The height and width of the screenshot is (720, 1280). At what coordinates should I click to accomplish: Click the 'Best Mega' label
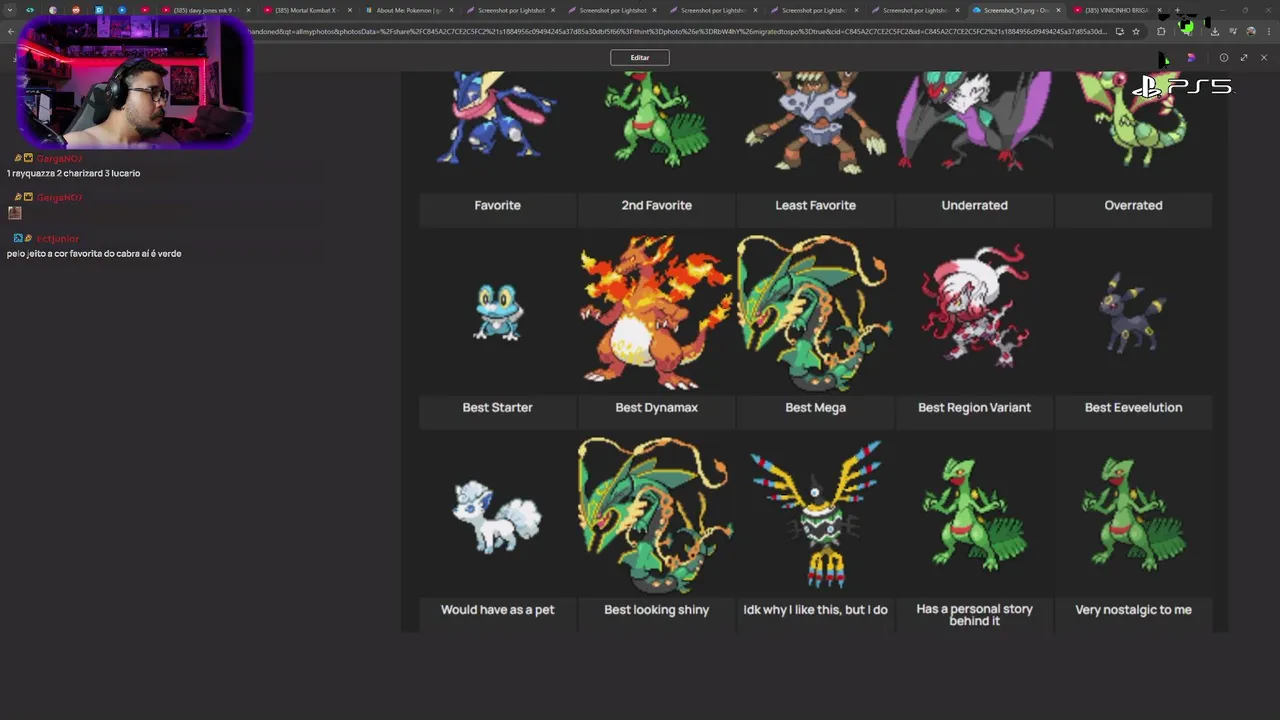coord(815,407)
